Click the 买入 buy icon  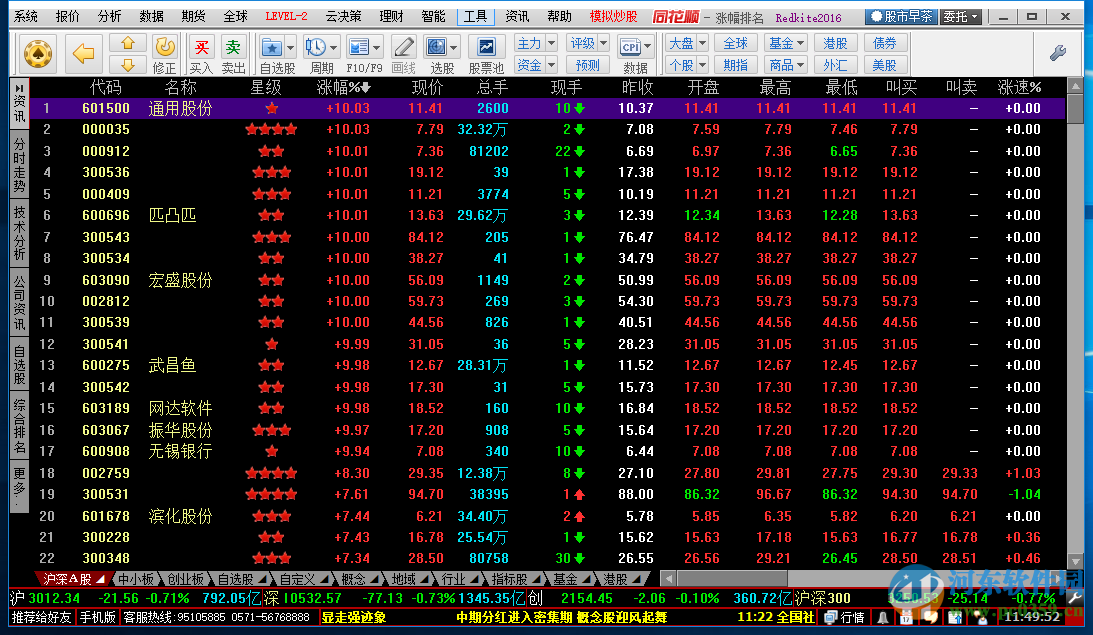(x=202, y=47)
